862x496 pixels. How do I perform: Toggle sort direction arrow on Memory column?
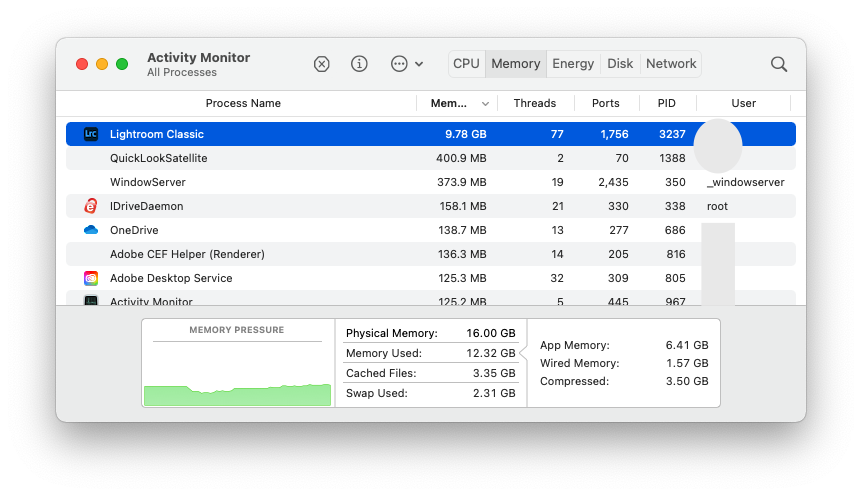[x=485, y=104]
